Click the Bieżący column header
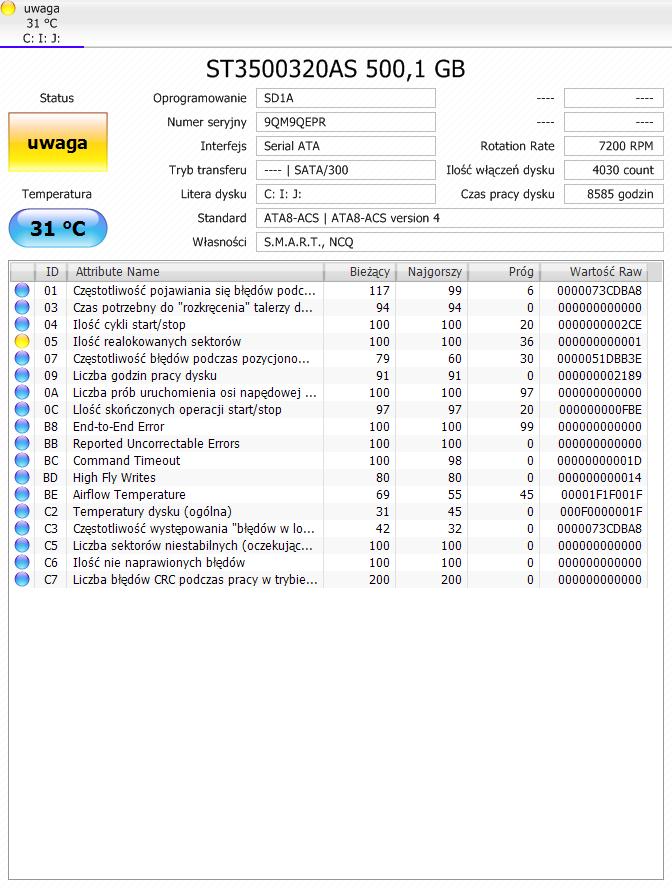 pyautogui.click(x=360, y=272)
